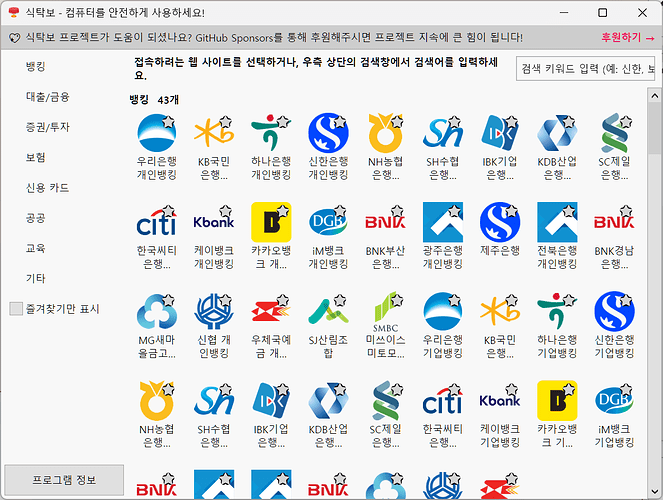Open SMBC 미쓰이스미토모 icon
Image resolution: width=663 pixels, height=500 pixels.
[x=385, y=311]
